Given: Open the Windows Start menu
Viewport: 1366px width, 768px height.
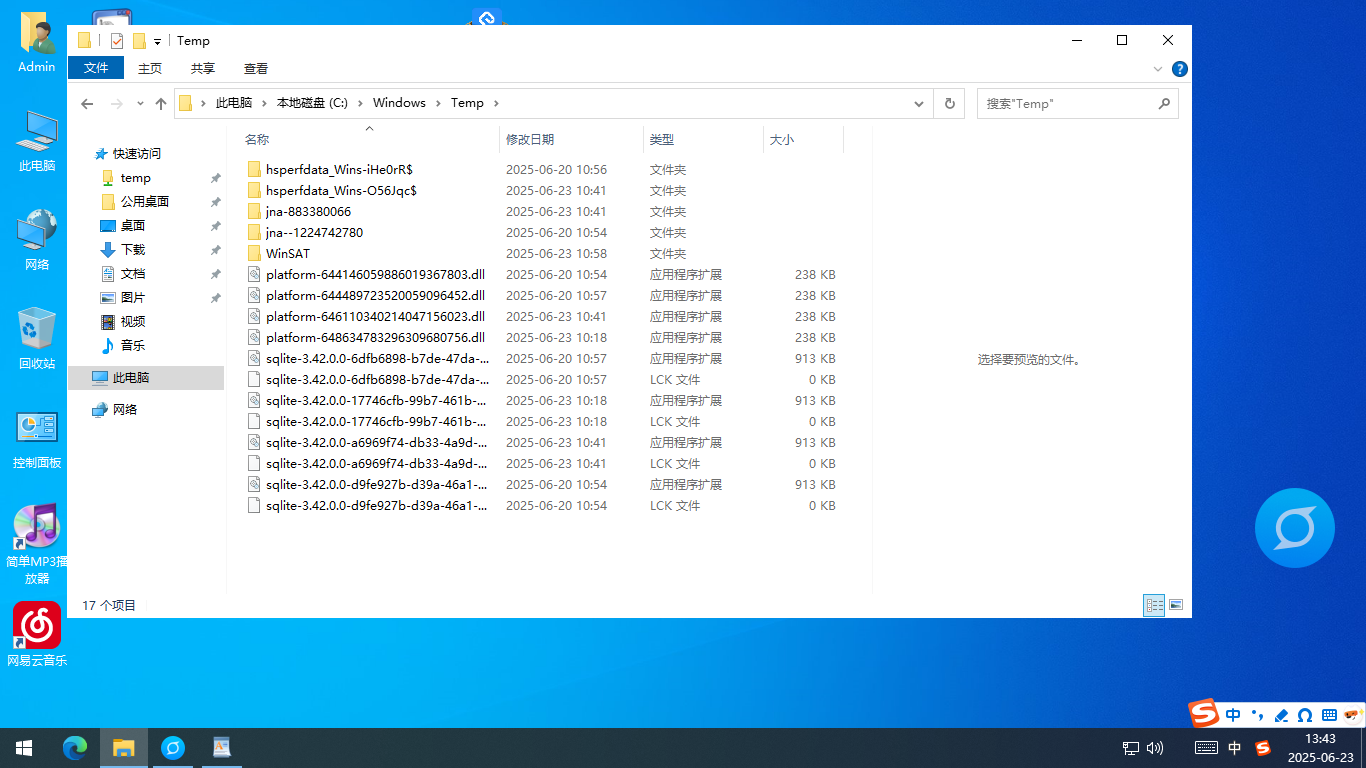Looking at the screenshot, I should (x=24, y=748).
